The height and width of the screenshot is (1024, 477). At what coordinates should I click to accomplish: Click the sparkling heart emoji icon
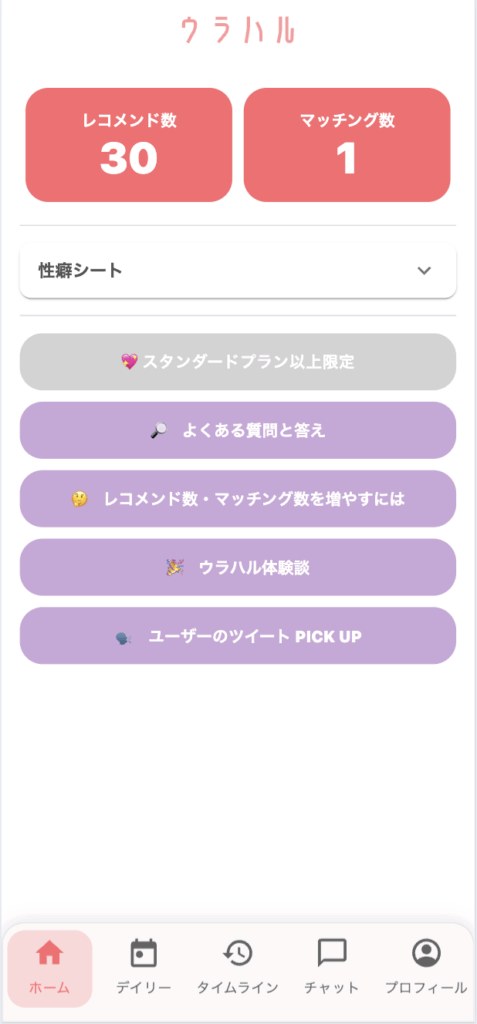click(x=129, y=362)
